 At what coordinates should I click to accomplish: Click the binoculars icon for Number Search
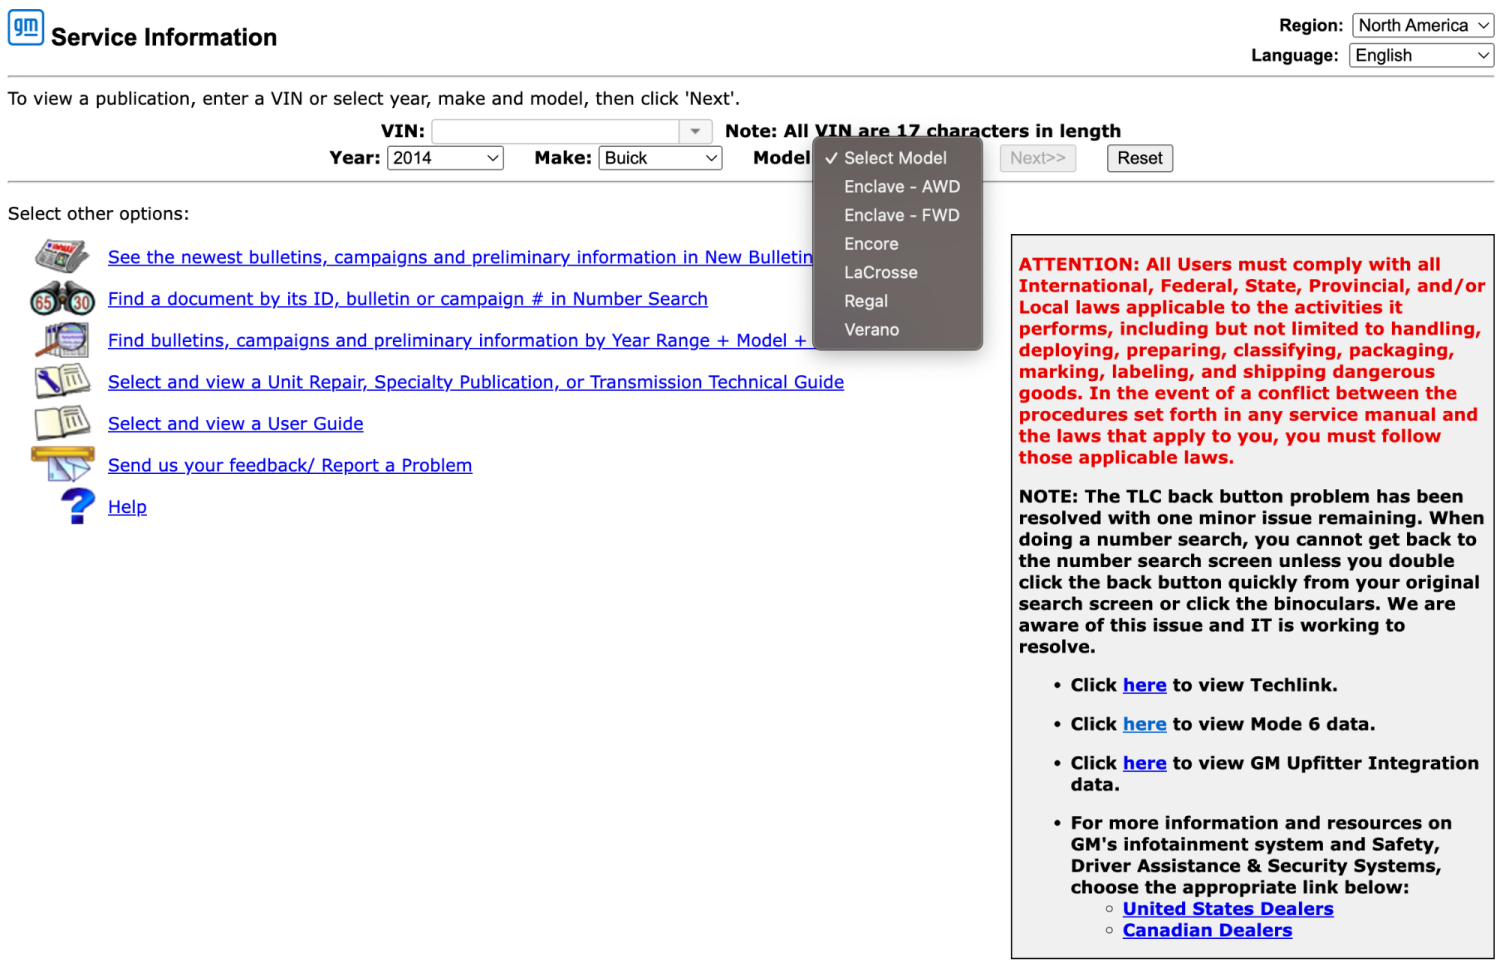tap(62, 298)
